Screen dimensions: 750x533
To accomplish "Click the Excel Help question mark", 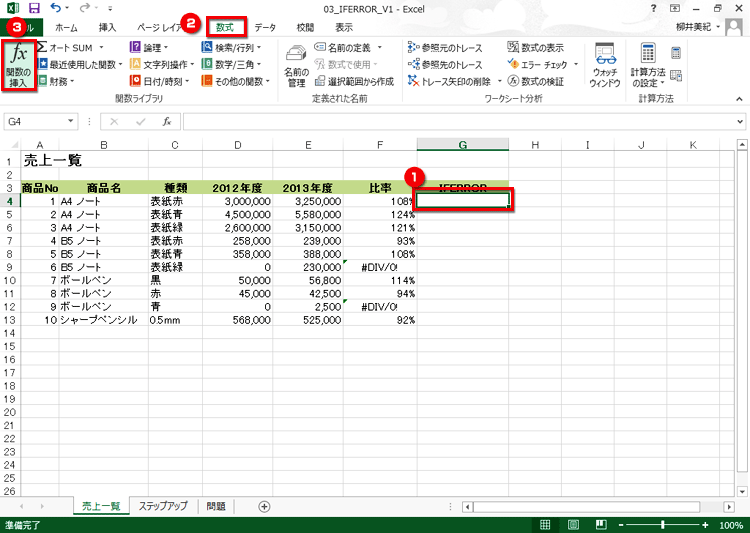I will (x=653, y=8).
